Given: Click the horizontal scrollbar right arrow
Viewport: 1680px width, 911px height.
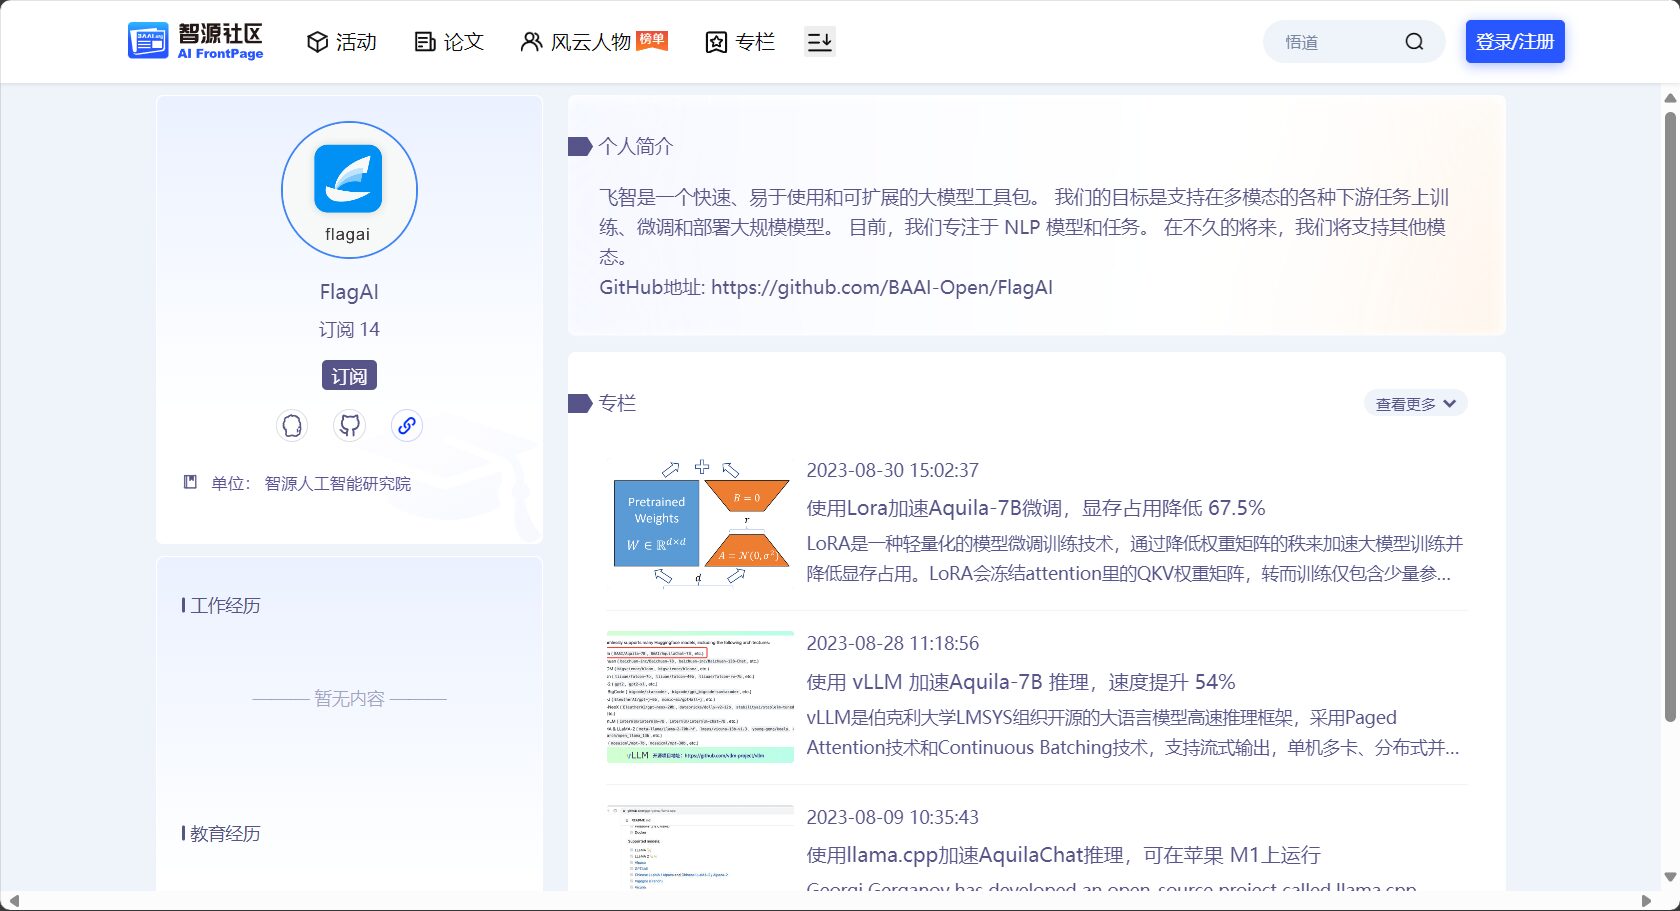Looking at the screenshot, I should [x=1647, y=901].
